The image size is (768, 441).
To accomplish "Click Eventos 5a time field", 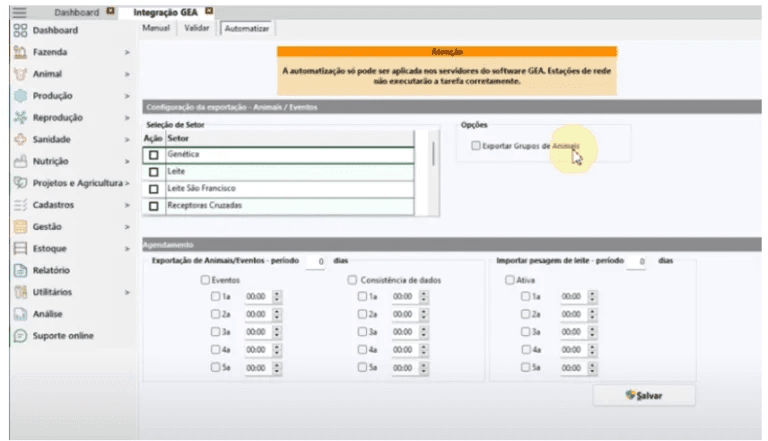I will 259,368.
